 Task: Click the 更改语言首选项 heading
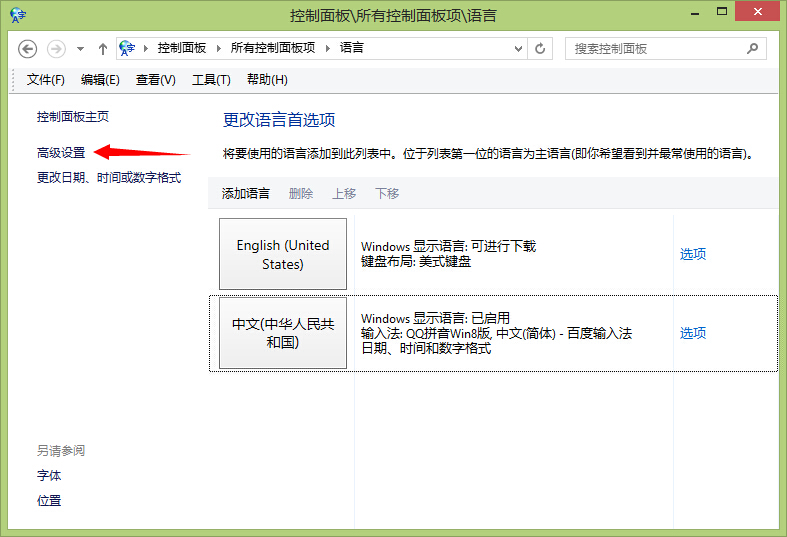click(279, 120)
